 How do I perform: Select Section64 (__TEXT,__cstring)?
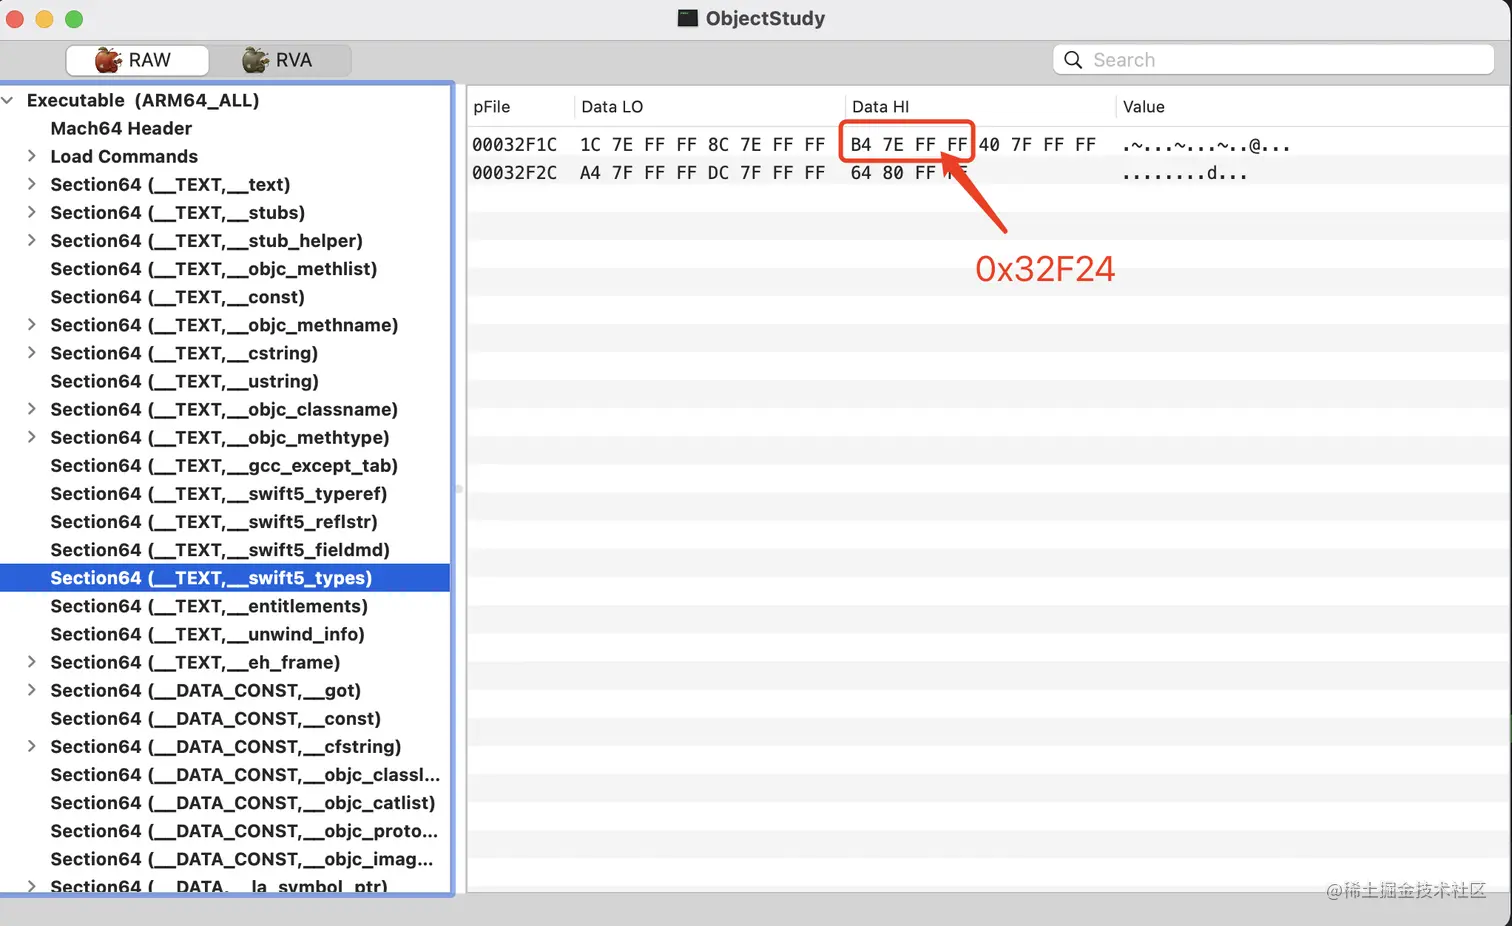(x=184, y=353)
